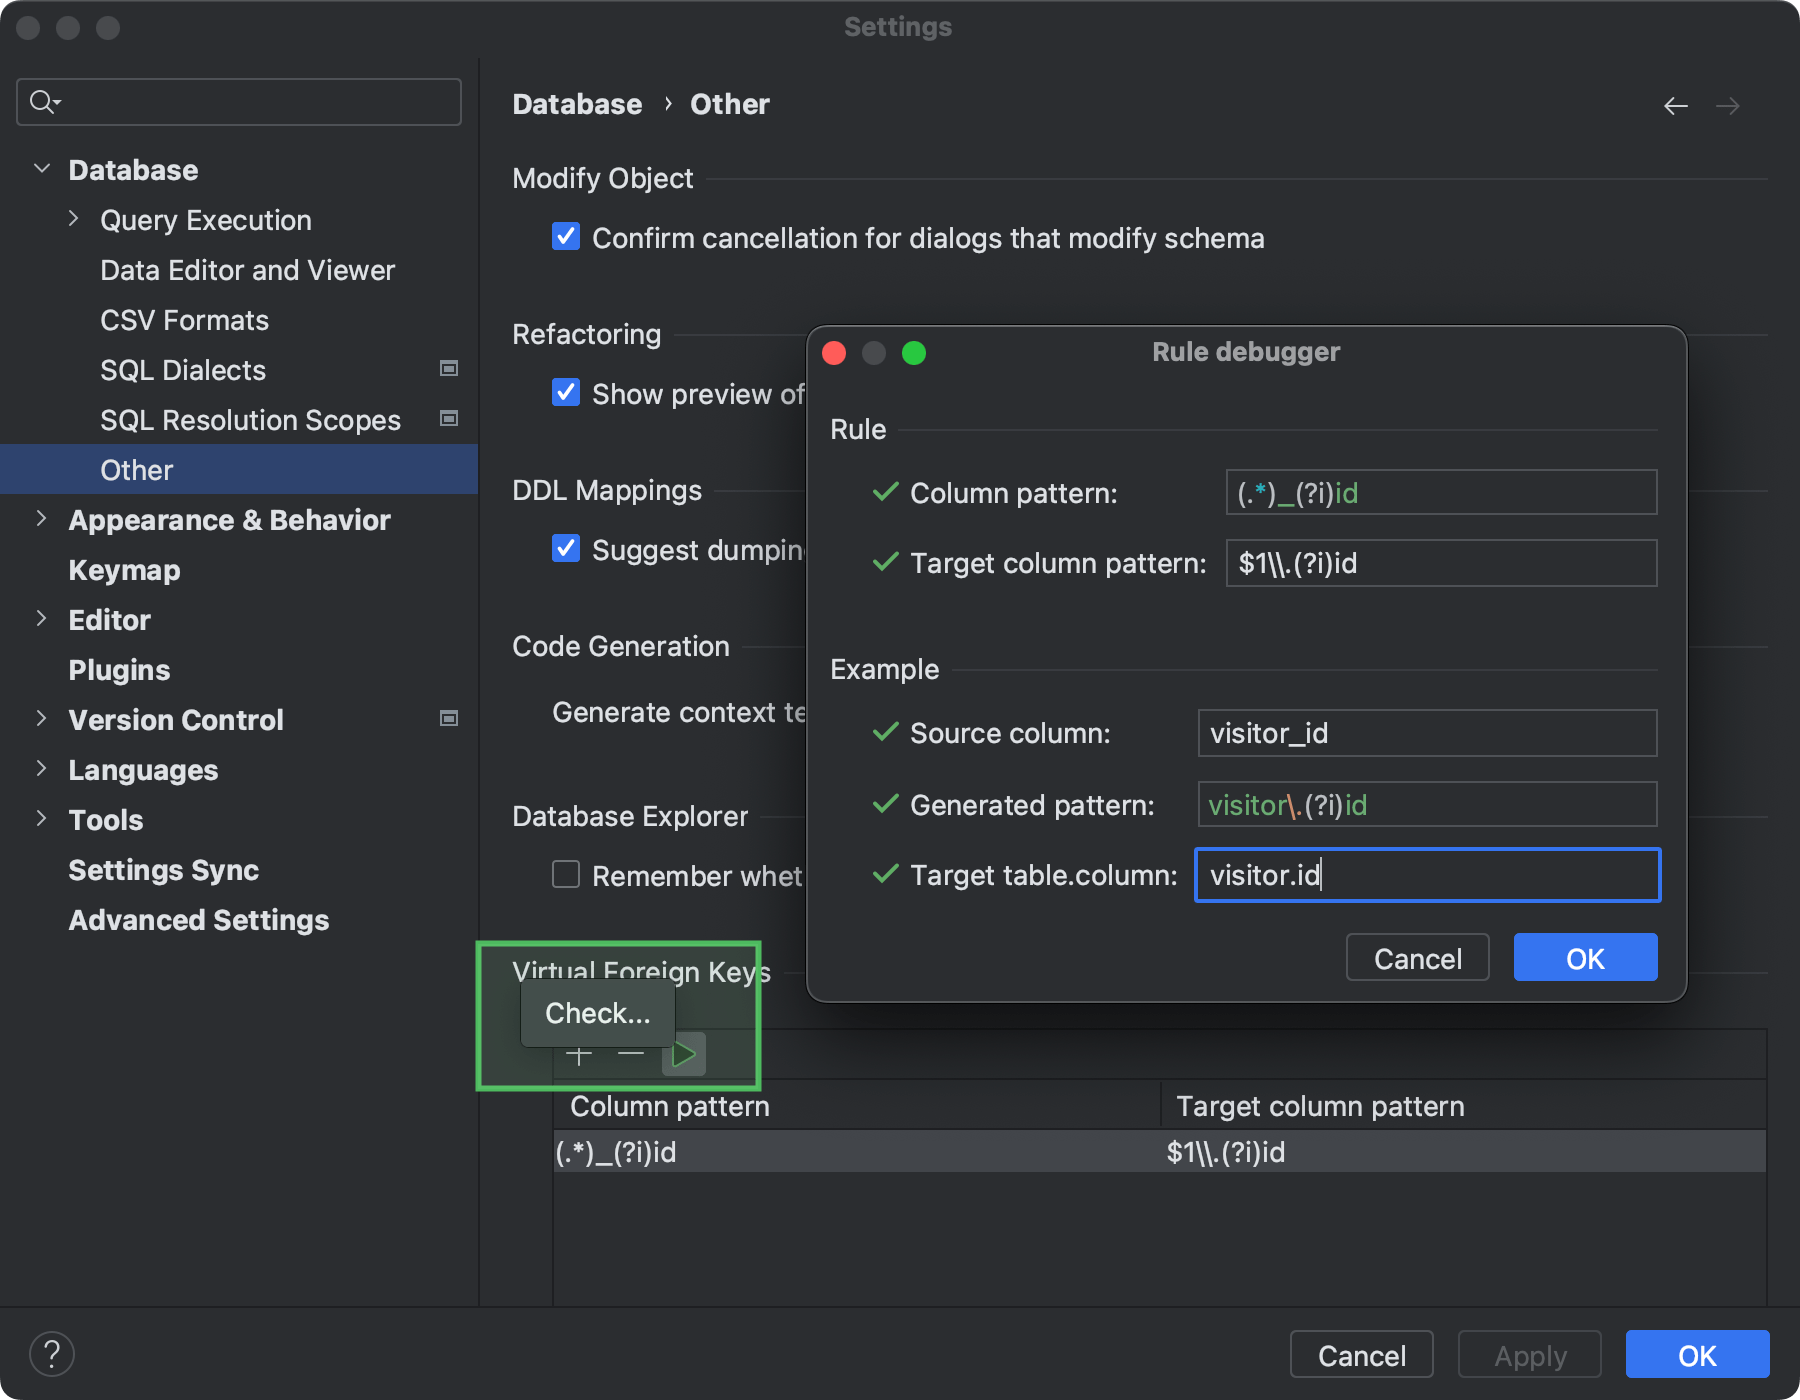
Task: Click the Target table.column input field
Action: tap(1427, 875)
